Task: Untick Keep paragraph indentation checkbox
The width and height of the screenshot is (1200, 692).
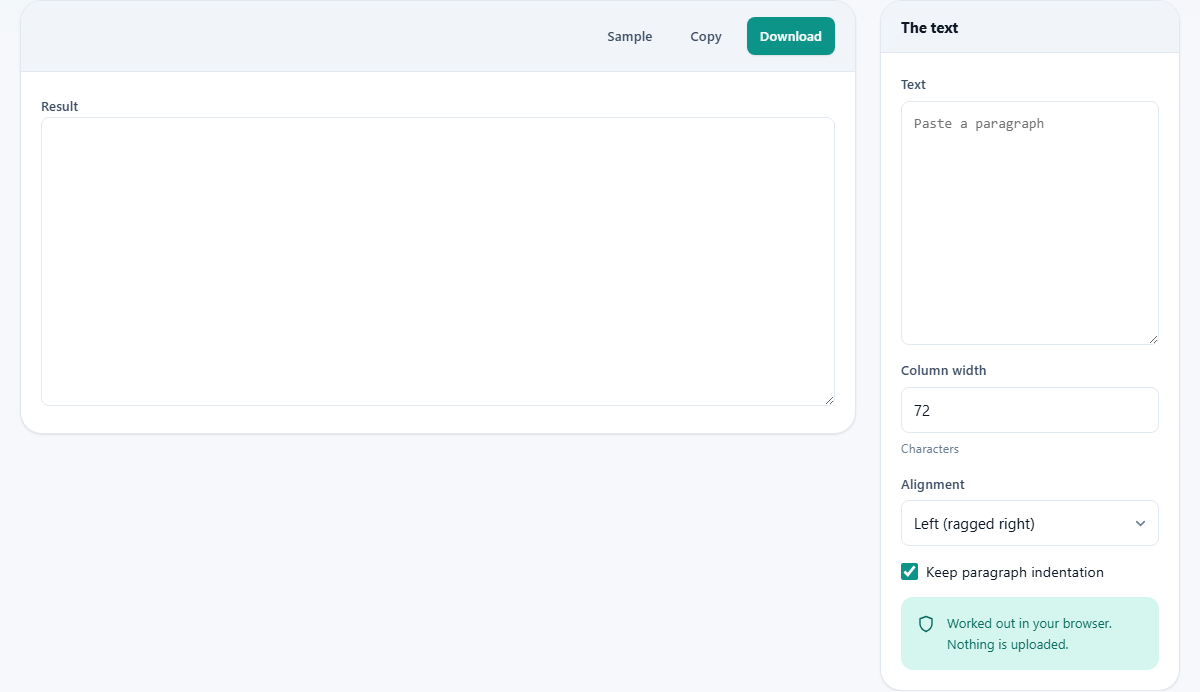Action: [x=910, y=572]
